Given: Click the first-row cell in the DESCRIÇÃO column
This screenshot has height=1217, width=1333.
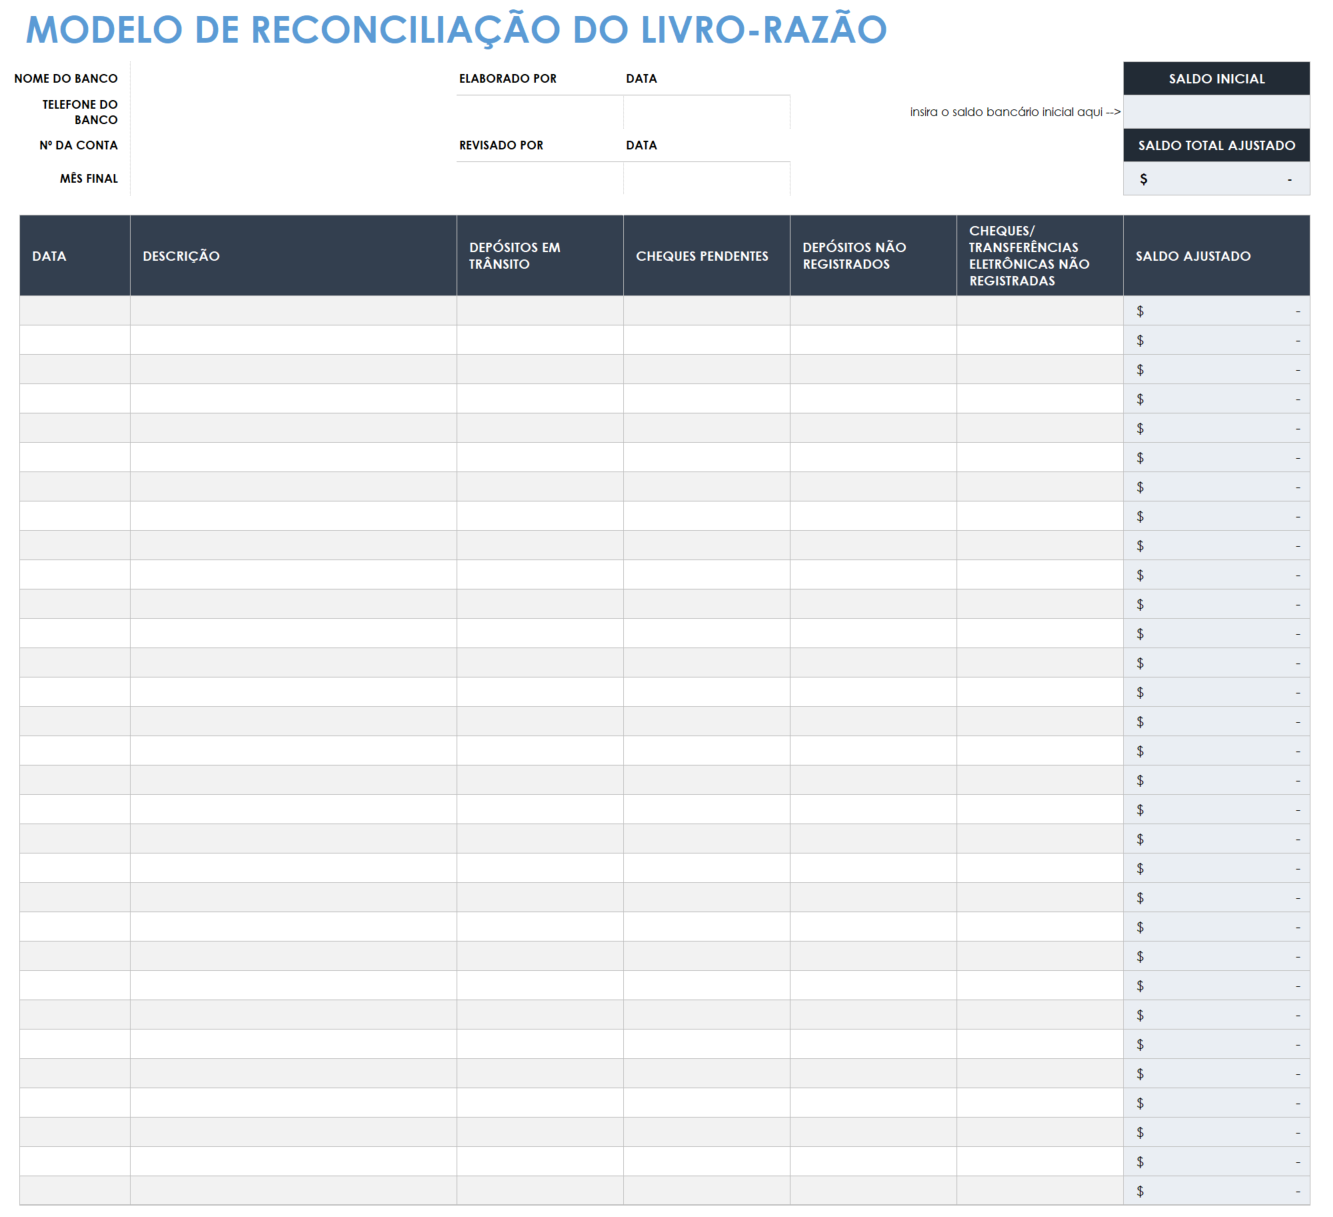Looking at the screenshot, I should click(293, 311).
